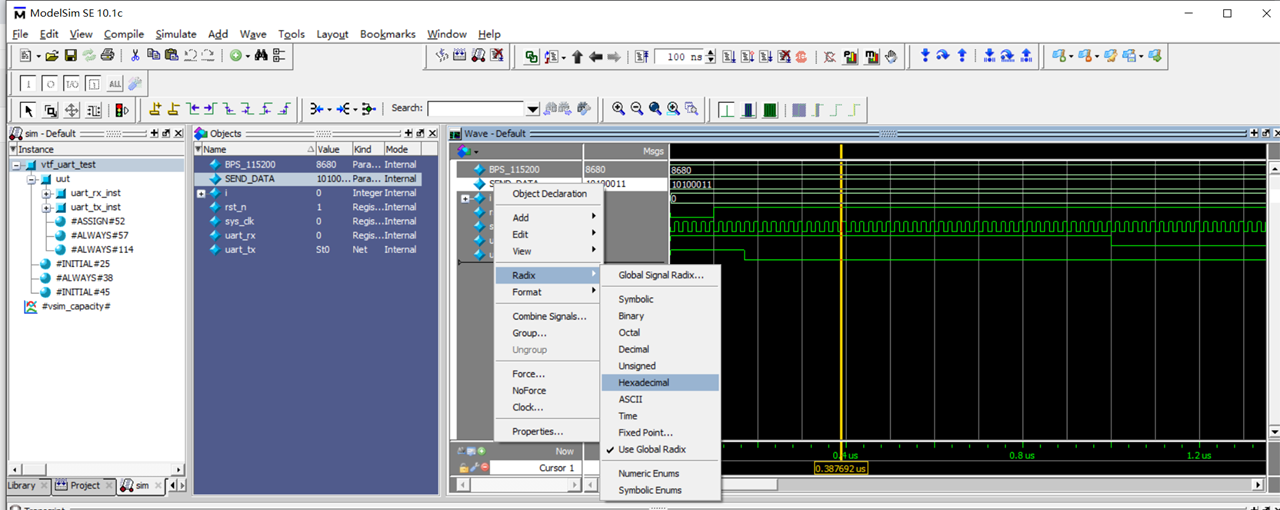Toggle the Use Global Radix option
The width and height of the screenshot is (1280, 510).
click(652, 450)
